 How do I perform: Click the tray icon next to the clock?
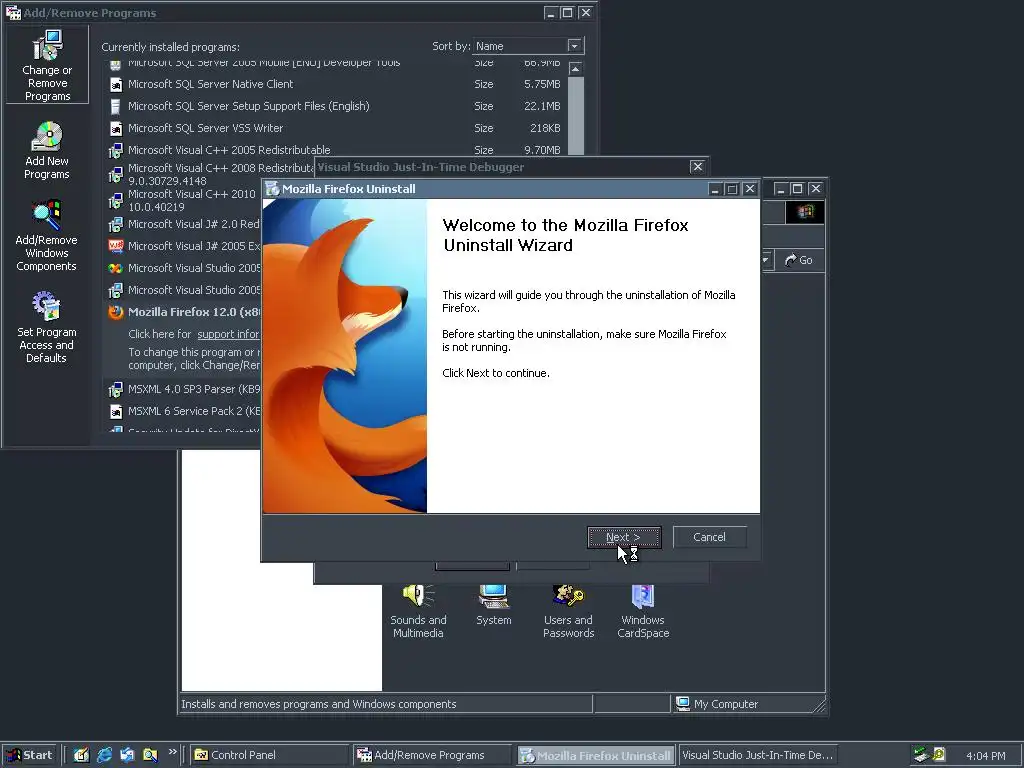point(939,755)
